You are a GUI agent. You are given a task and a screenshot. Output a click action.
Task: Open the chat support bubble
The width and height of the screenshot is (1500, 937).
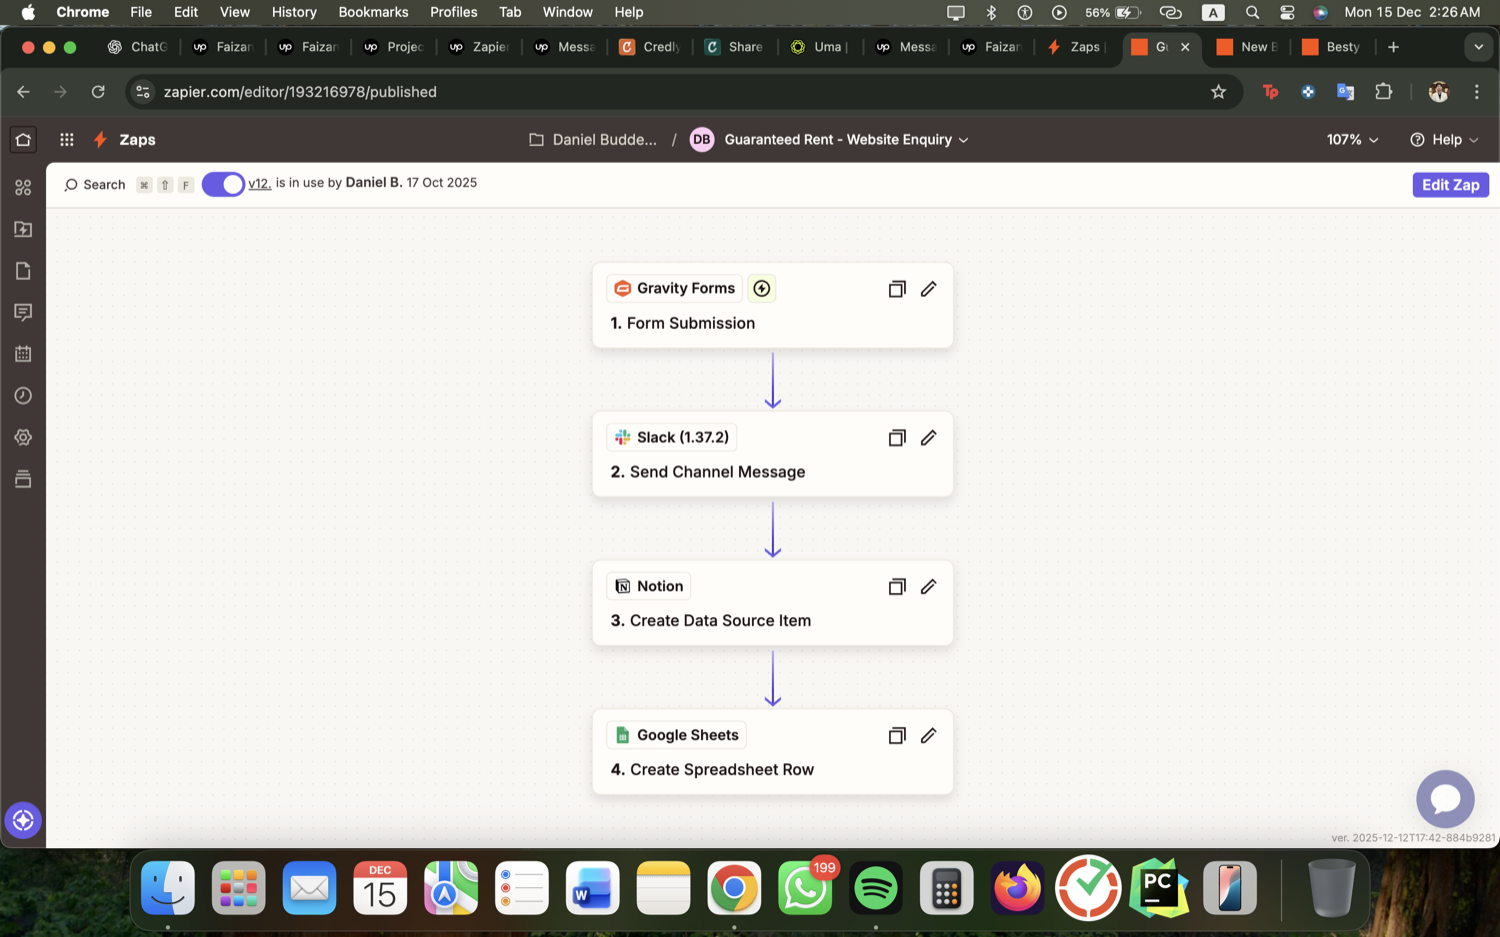pyautogui.click(x=1445, y=799)
